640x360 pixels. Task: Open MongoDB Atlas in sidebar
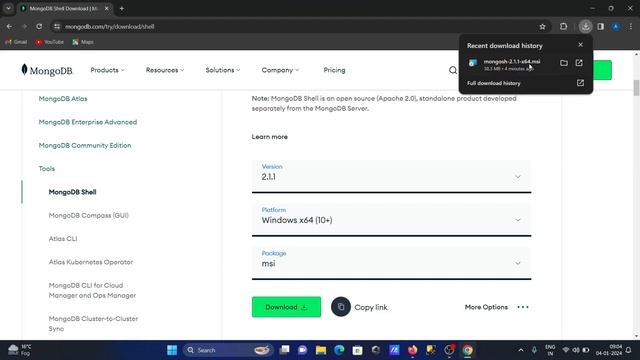(x=63, y=99)
